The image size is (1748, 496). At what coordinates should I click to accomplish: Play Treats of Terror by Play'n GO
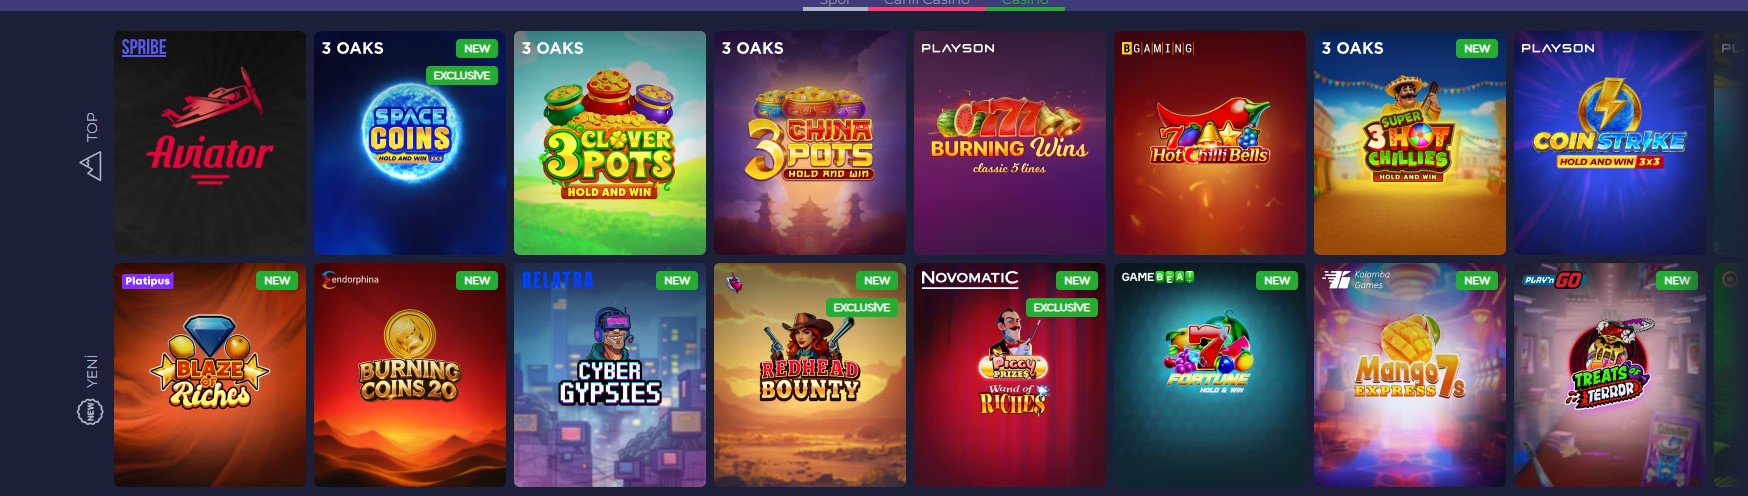point(1610,375)
